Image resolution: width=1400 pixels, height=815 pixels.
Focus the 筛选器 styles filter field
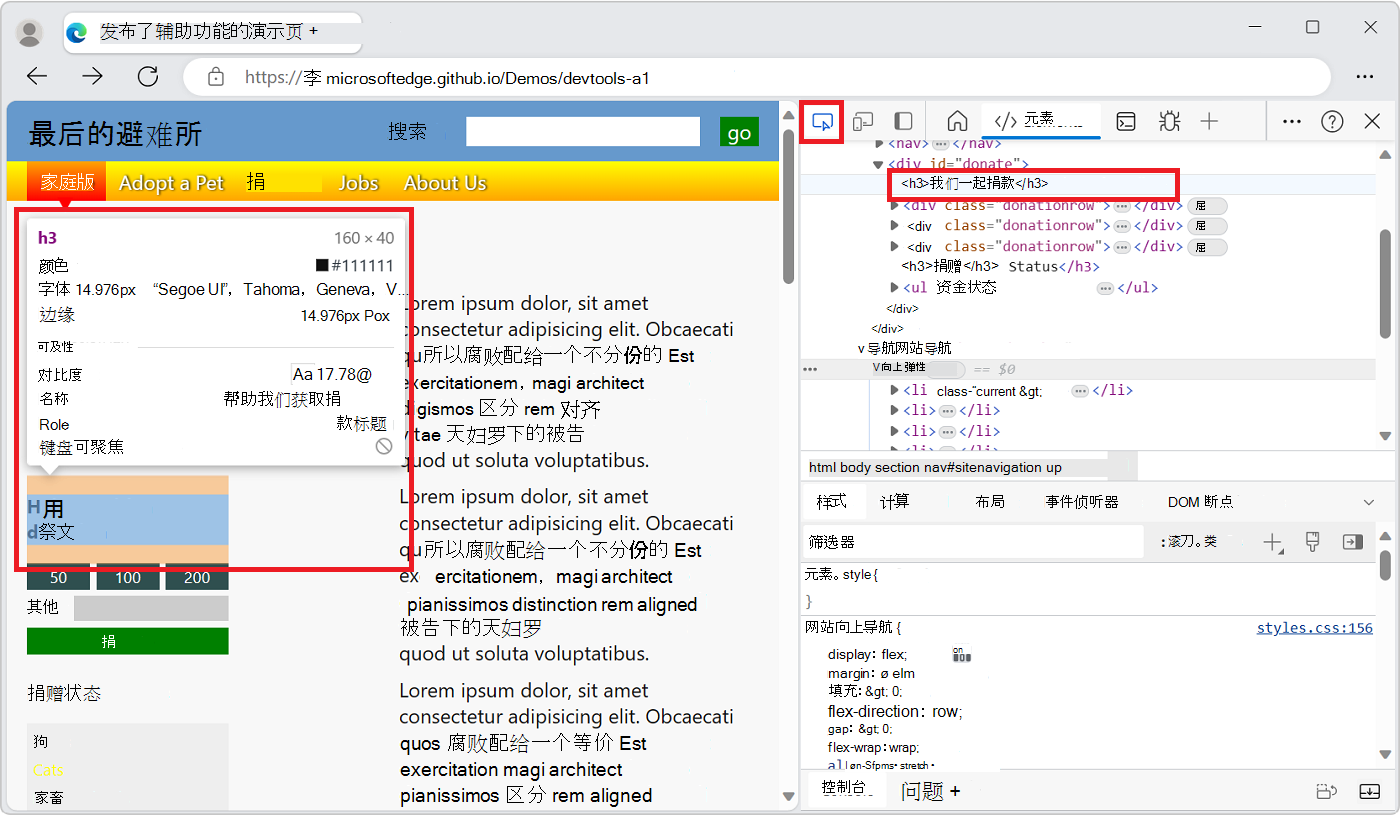[x=974, y=542]
